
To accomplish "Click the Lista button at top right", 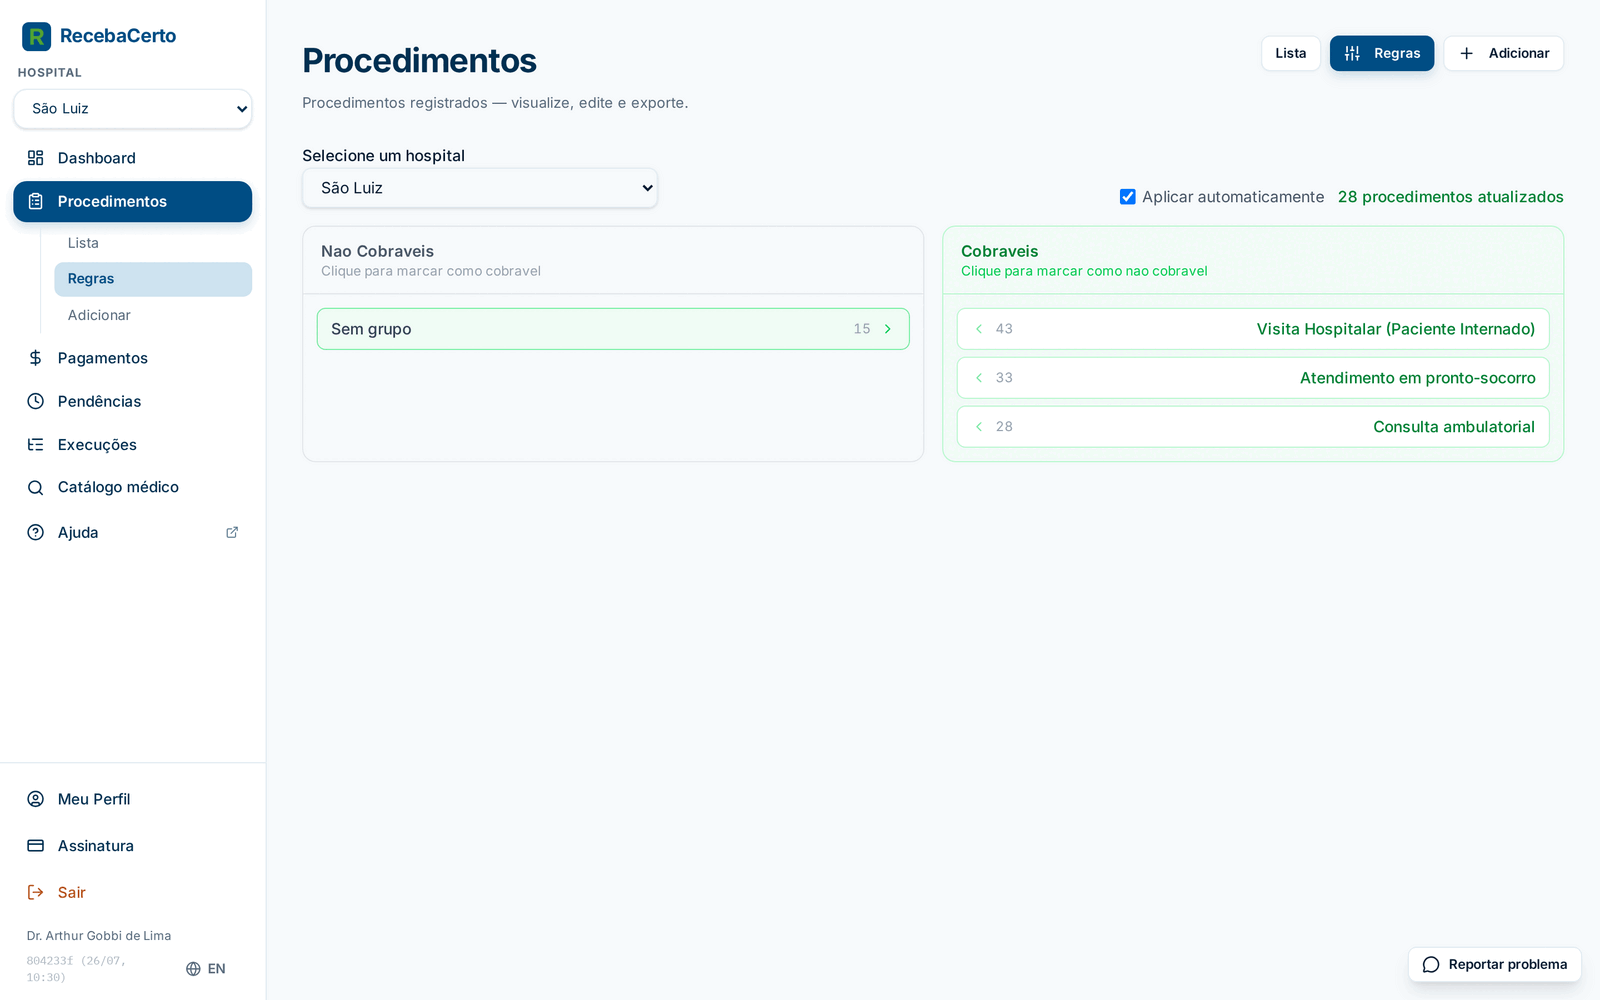I will 1291,53.
